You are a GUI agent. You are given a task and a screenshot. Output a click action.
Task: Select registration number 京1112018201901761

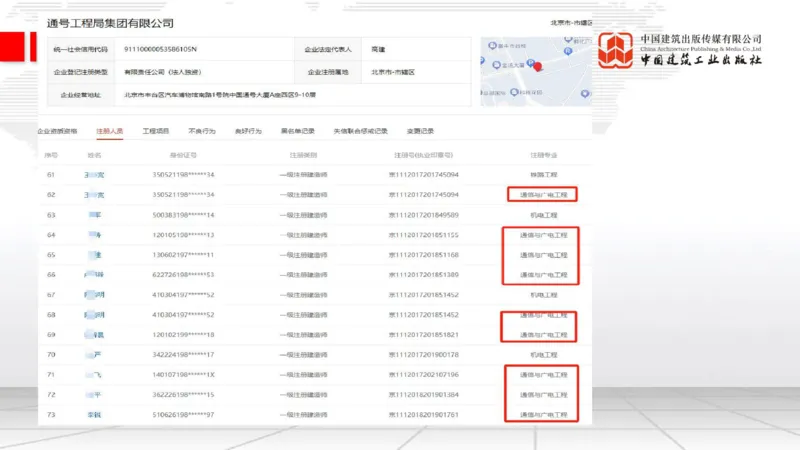point(423,415)
